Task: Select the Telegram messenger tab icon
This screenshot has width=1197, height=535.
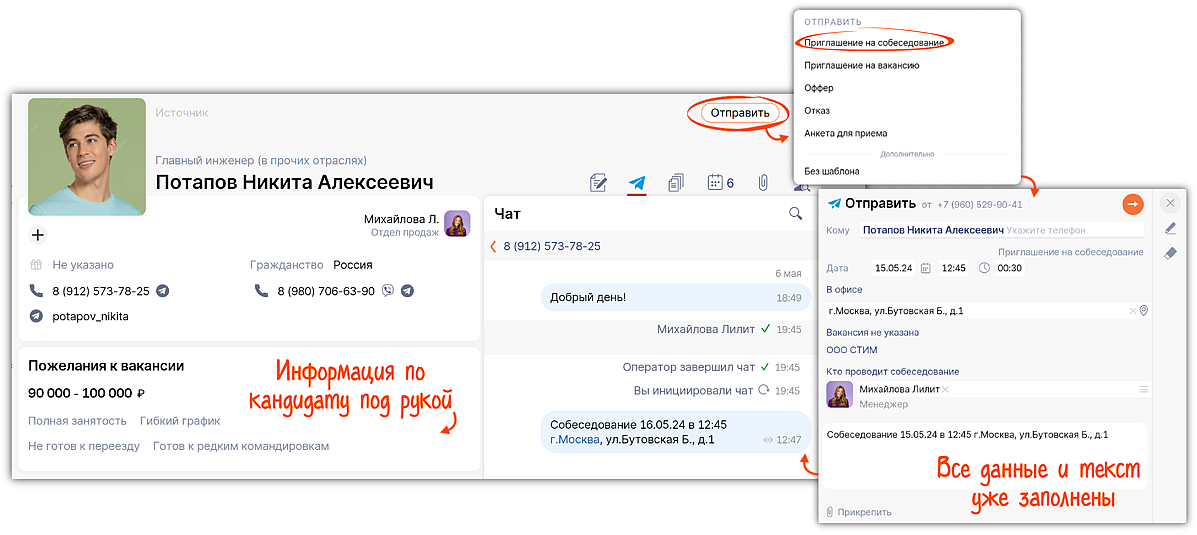Action: tap(637, 183)
